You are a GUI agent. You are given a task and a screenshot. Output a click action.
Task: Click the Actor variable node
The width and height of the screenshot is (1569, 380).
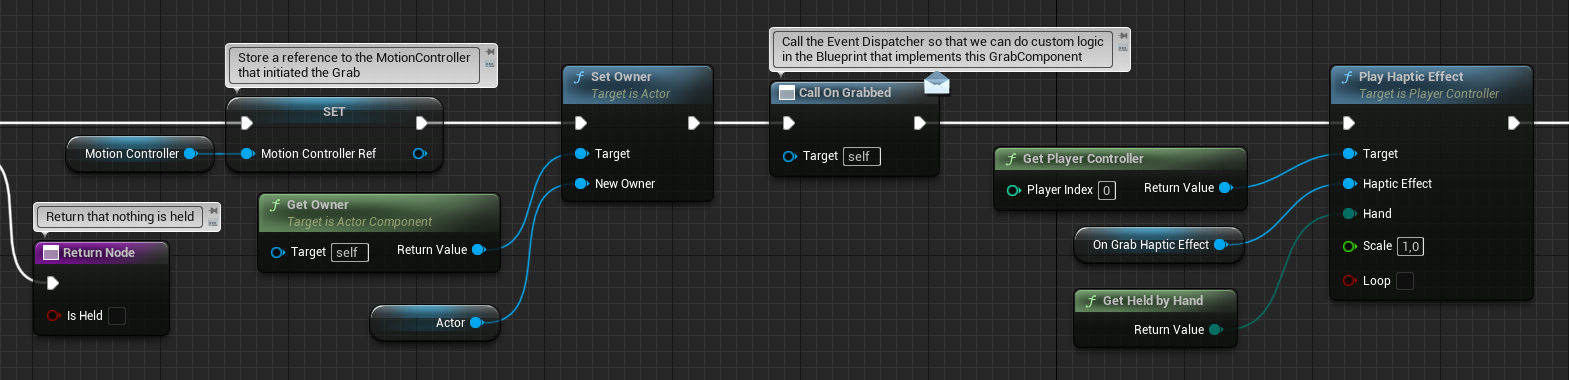pyautogui.click(x=435, y=322)
